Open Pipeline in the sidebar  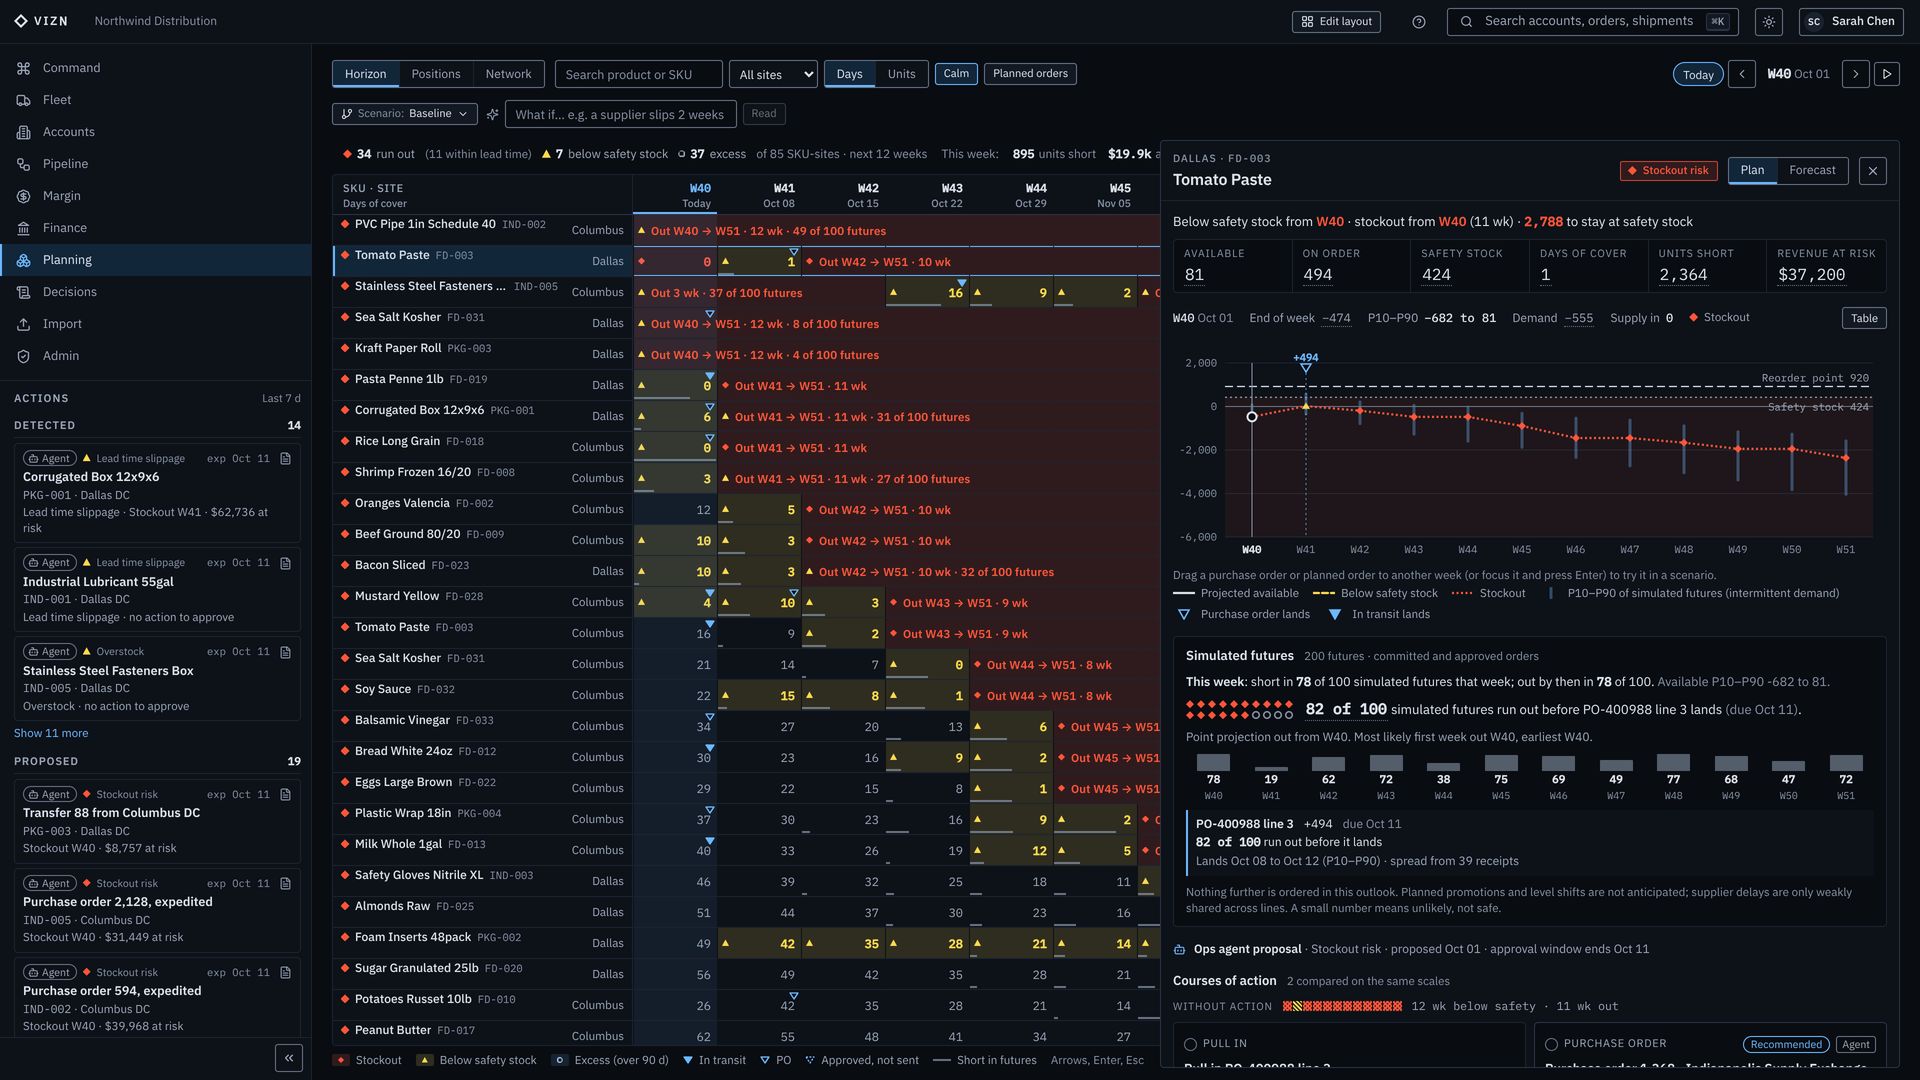coord(156,164)
